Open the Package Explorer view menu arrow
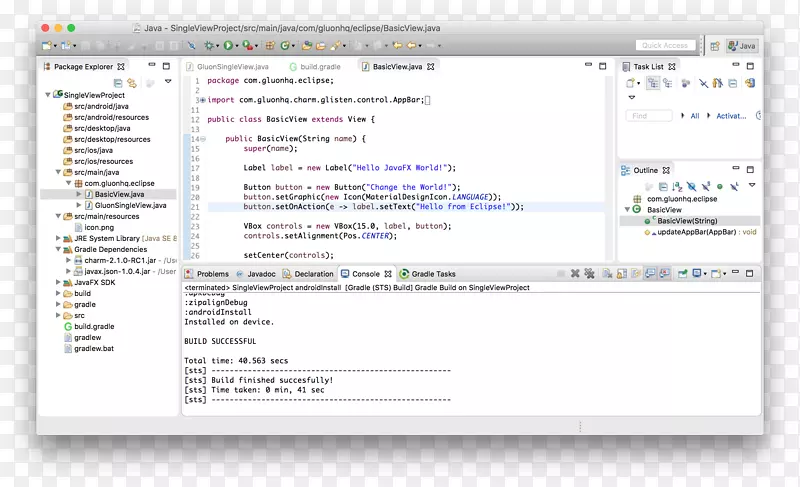 tap(167, 82)
